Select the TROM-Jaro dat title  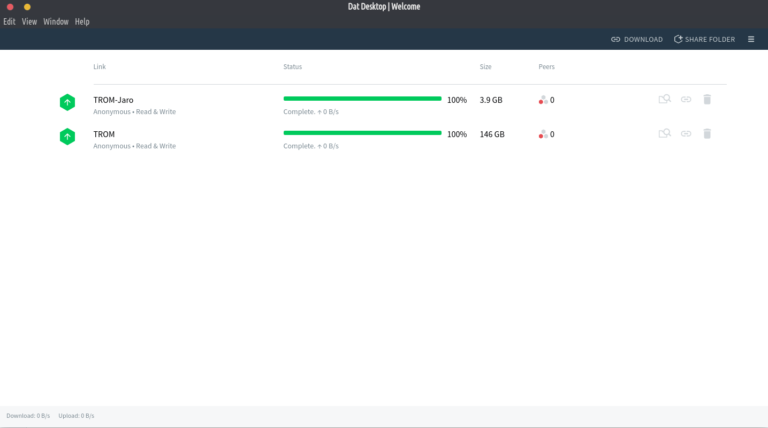[x=113, y=100]
